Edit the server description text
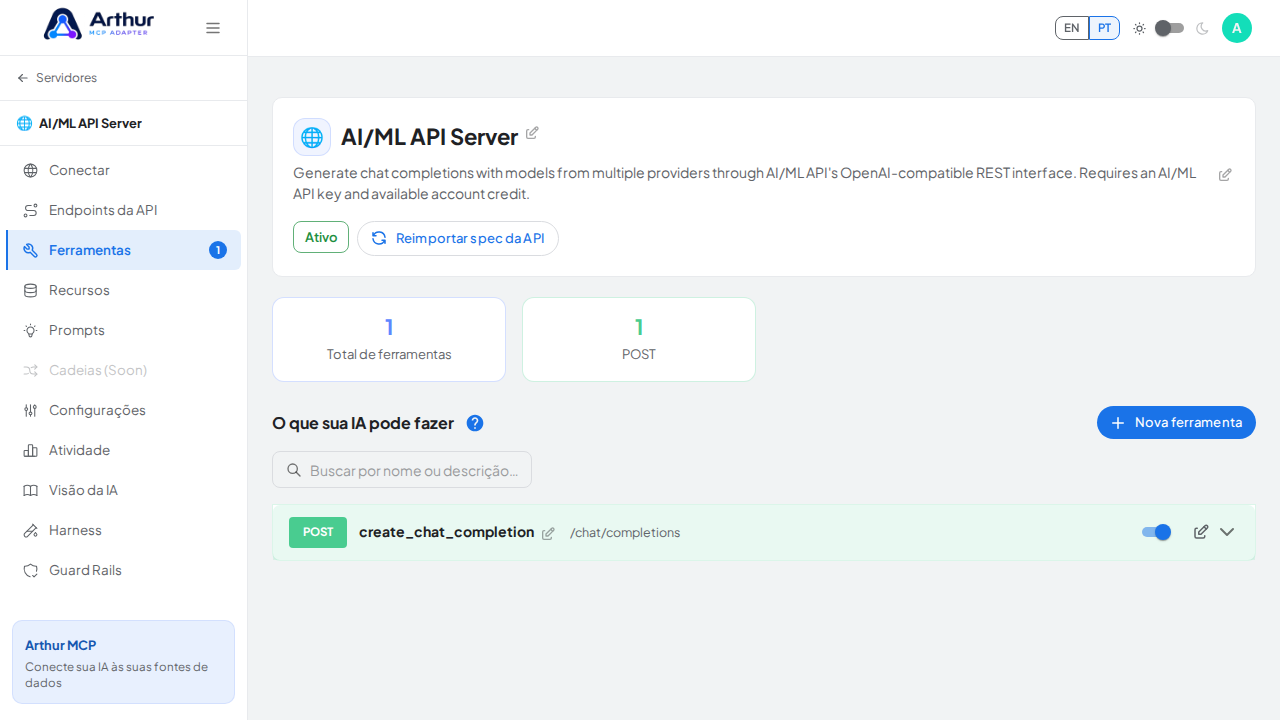Screen dimensions: 1280x720 (x=1225, y=174)
